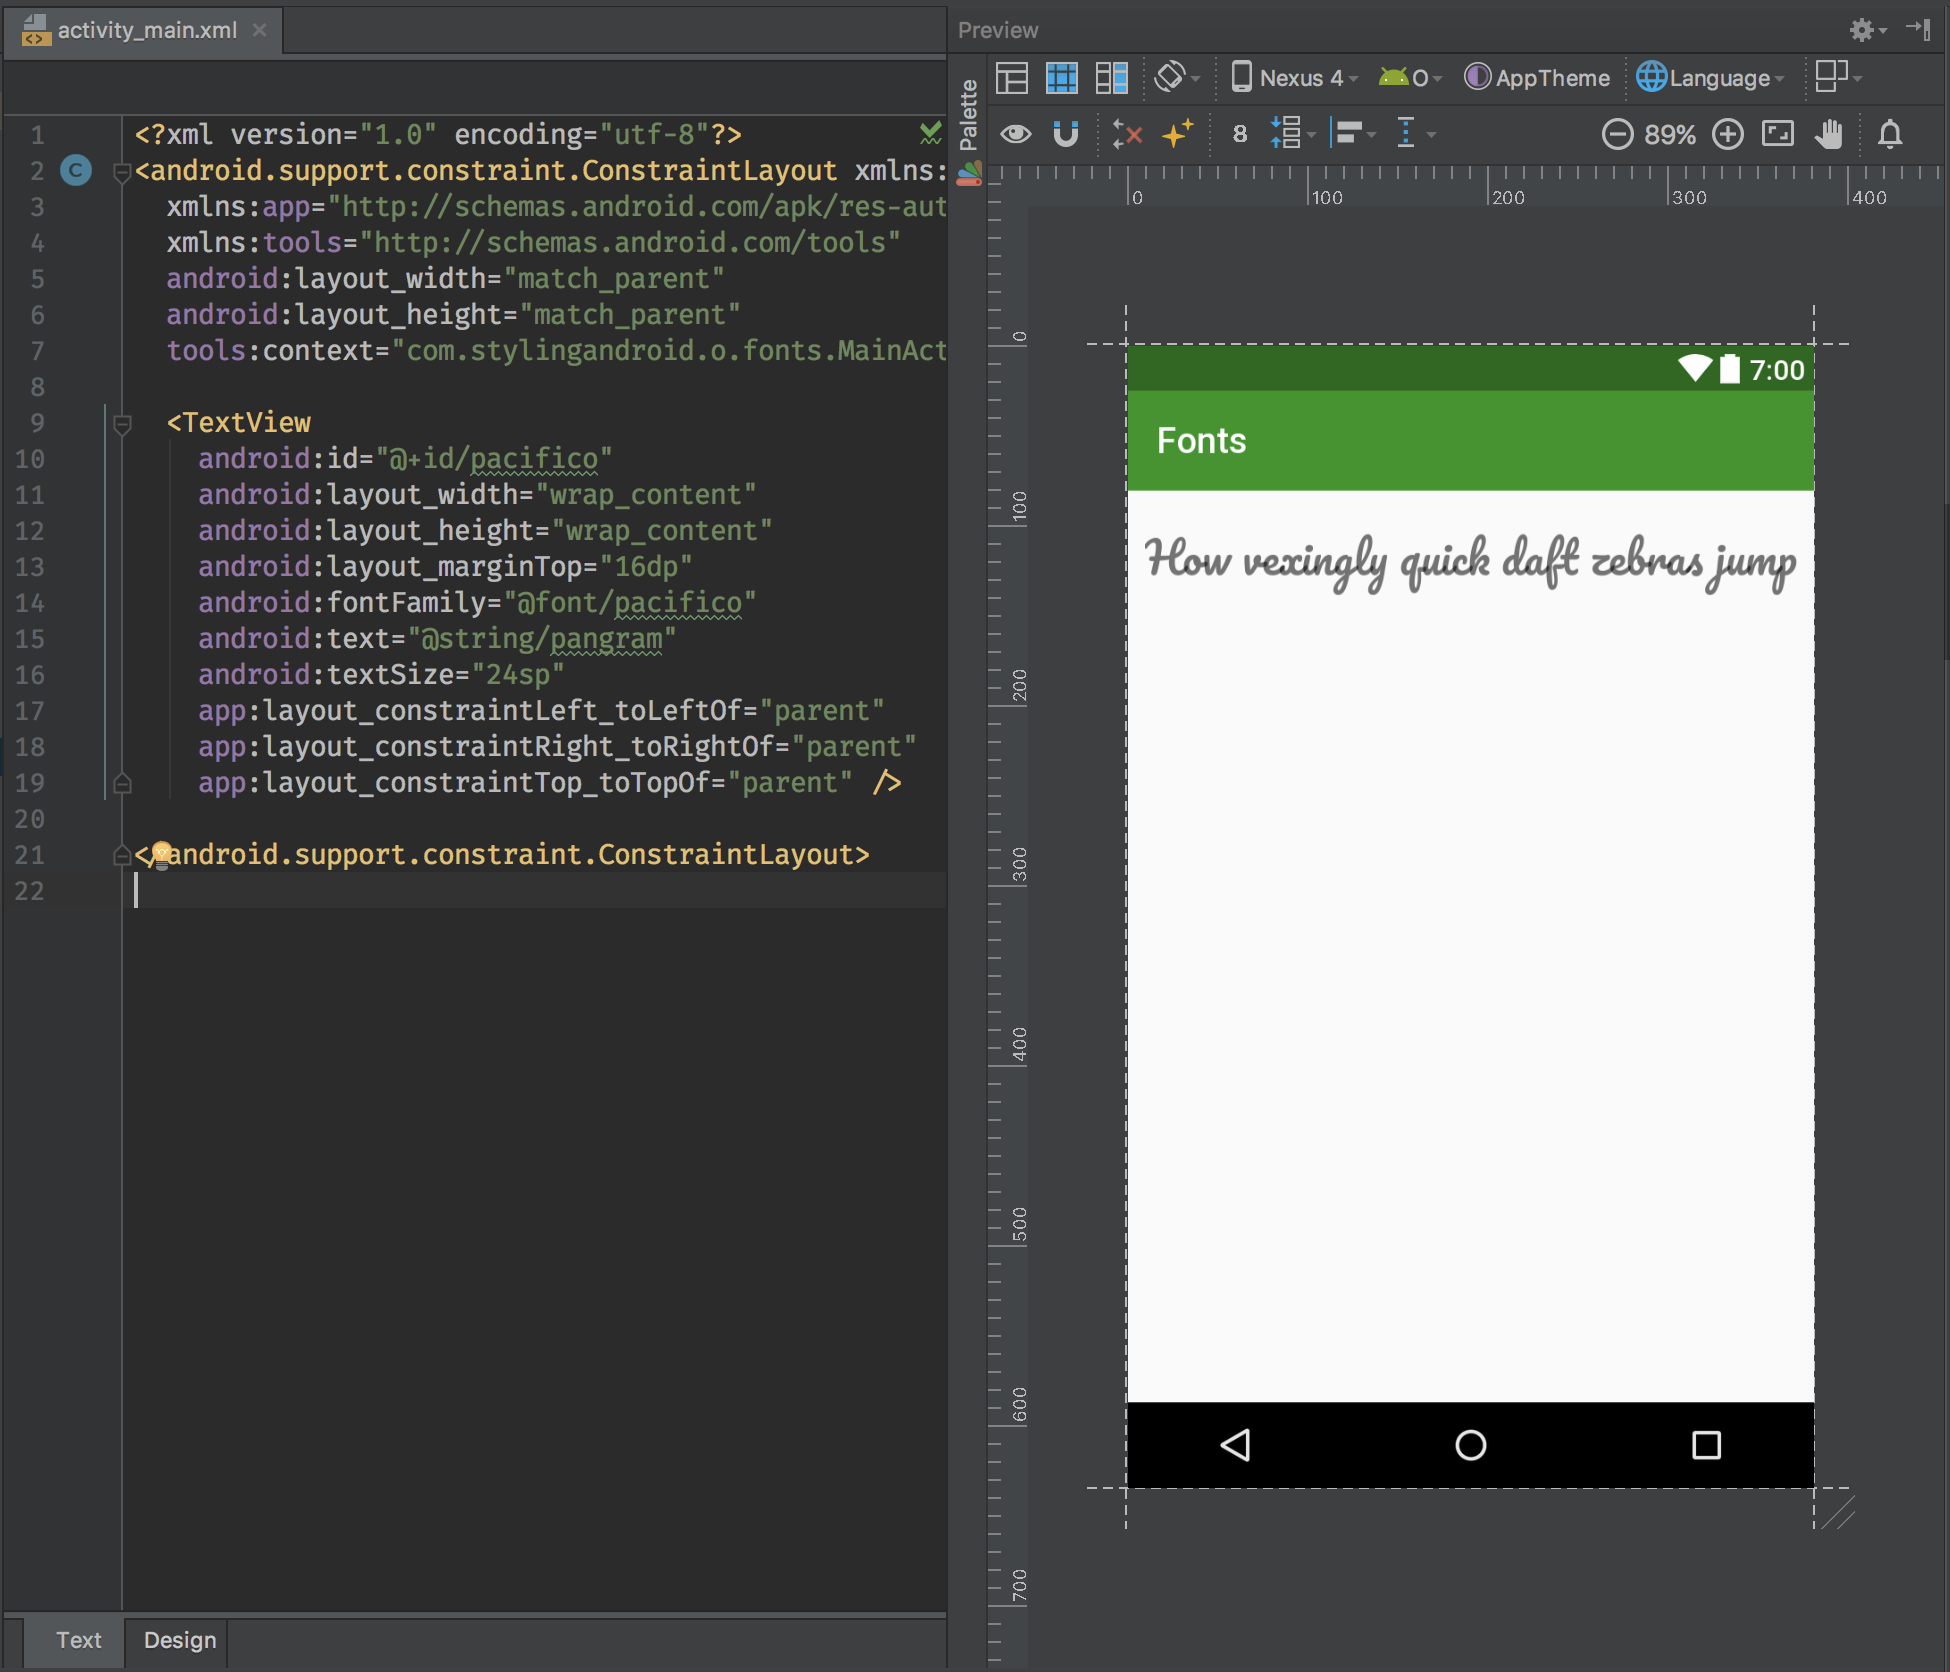Click the closing ConstraintLayout tag
Screen dimensions: 1950x1672
[502, 854]
